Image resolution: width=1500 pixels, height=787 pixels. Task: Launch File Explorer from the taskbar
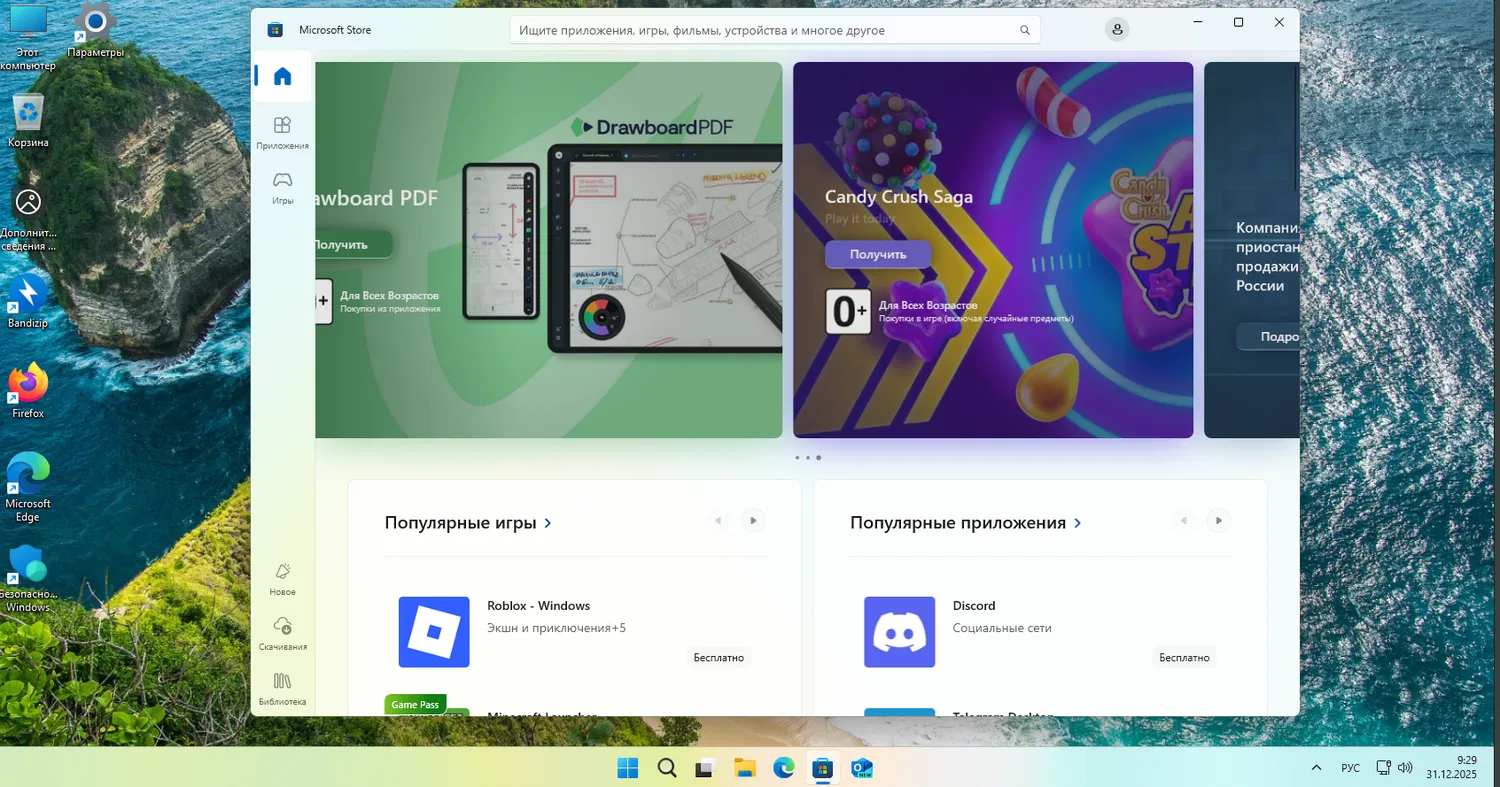[x=745, y=768]
